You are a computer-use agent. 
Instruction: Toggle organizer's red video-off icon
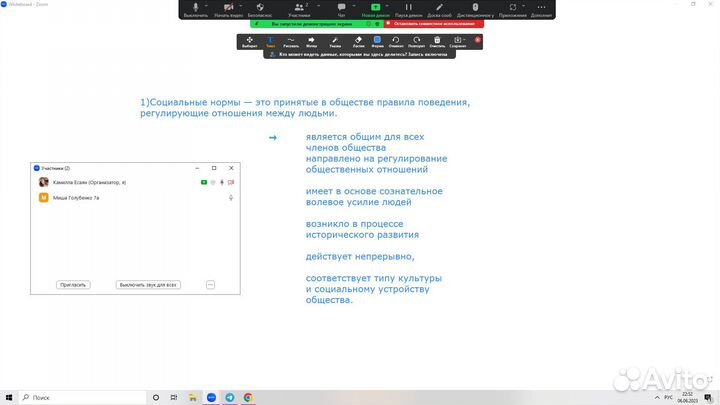click(231, 182)
